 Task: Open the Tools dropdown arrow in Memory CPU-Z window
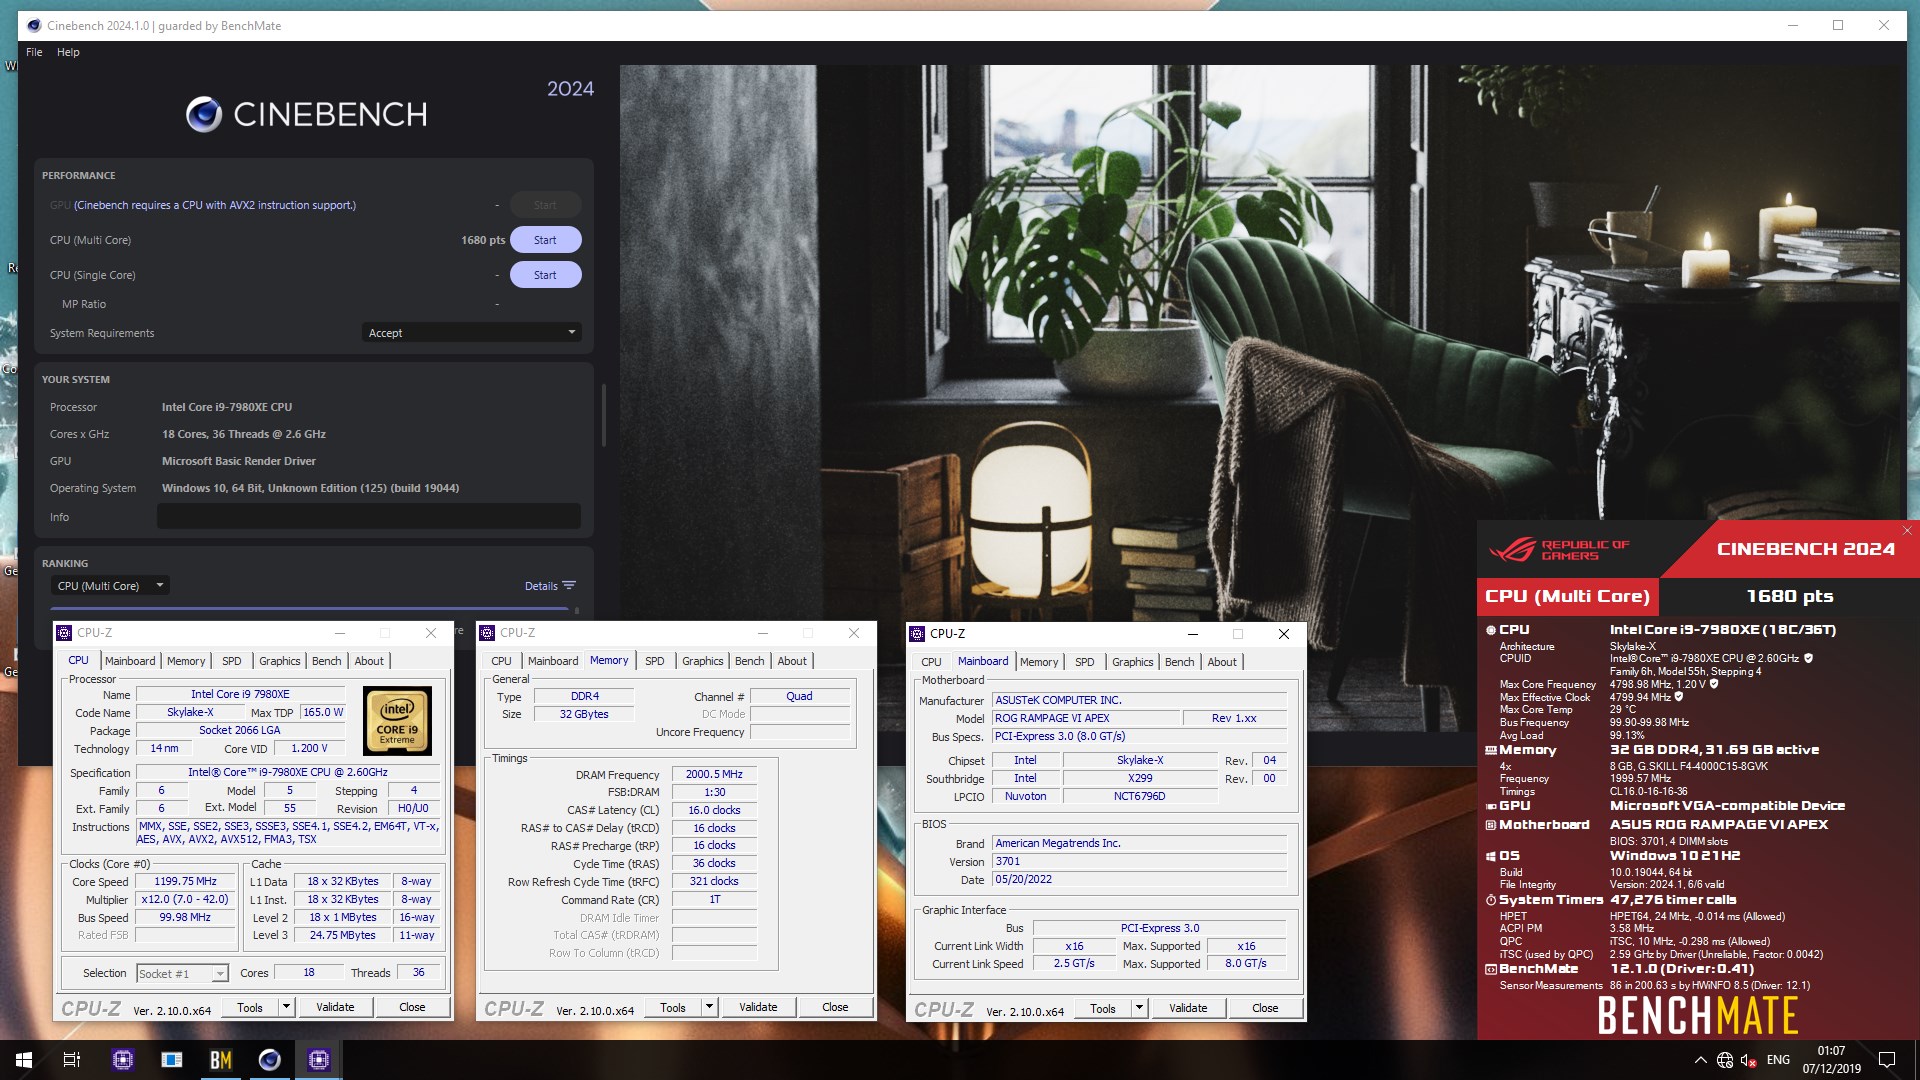[710, 1008]
